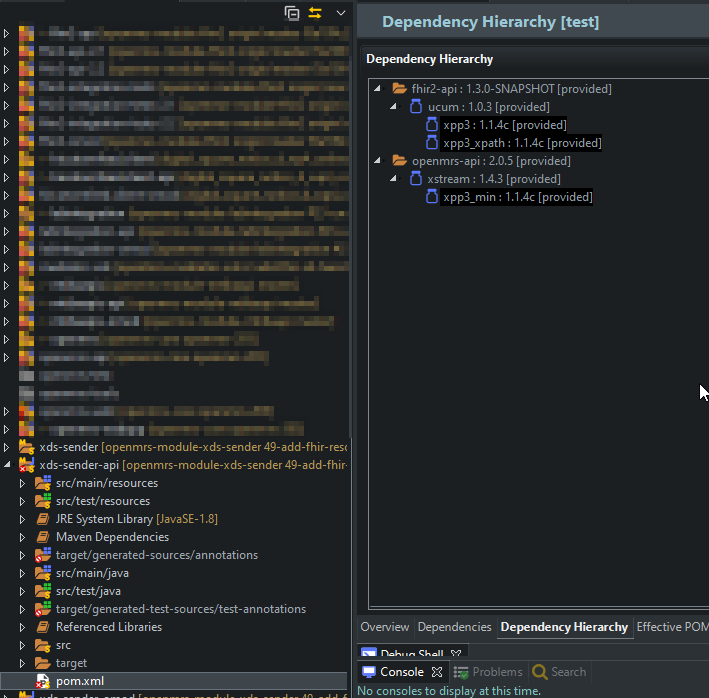Click src/test/resources folder icon
709x698 pixels.
(43, 501)
